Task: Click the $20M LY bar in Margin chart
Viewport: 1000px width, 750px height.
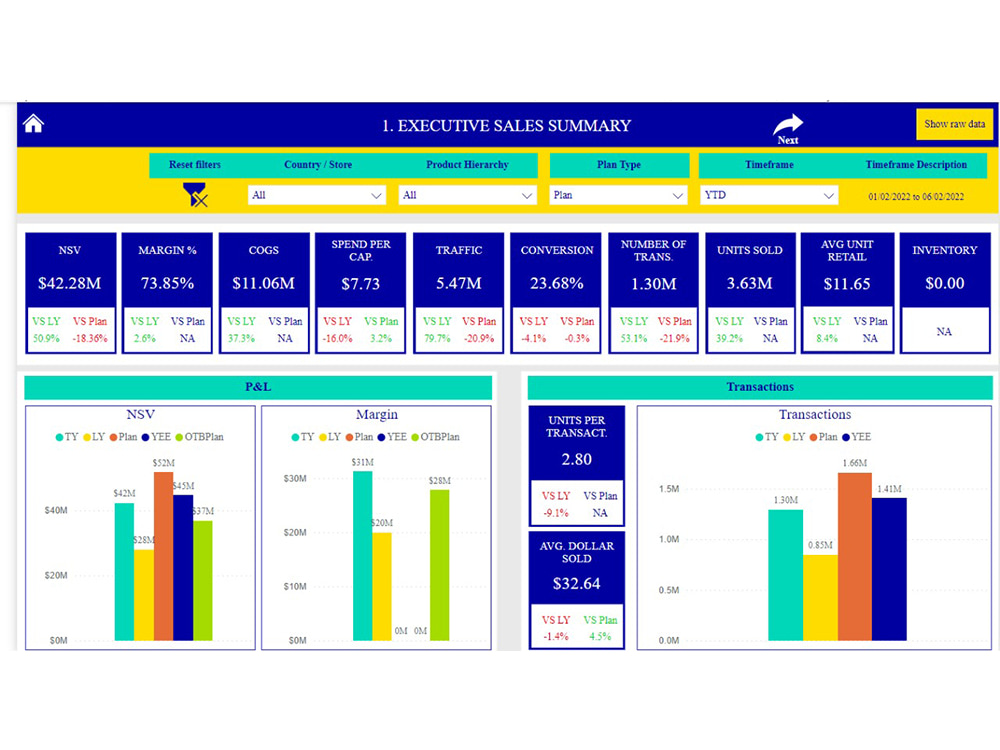Action: click(382, 586)
